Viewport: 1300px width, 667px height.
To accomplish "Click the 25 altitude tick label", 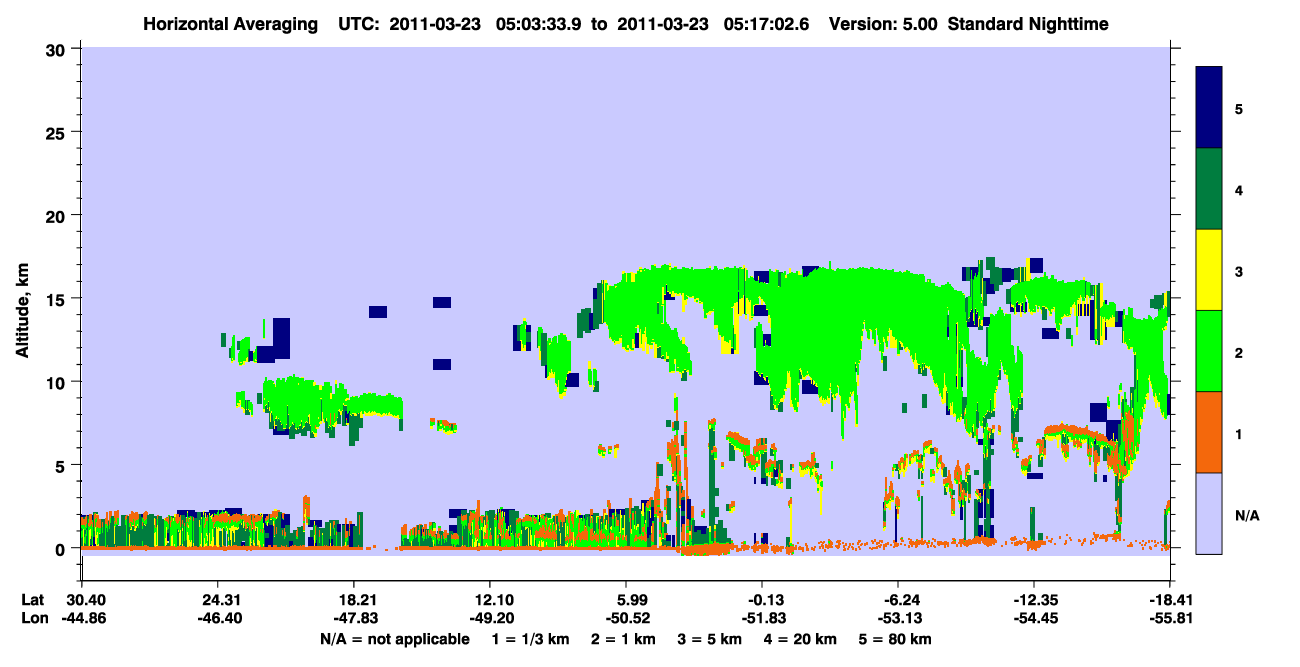I will click(58, 132).
